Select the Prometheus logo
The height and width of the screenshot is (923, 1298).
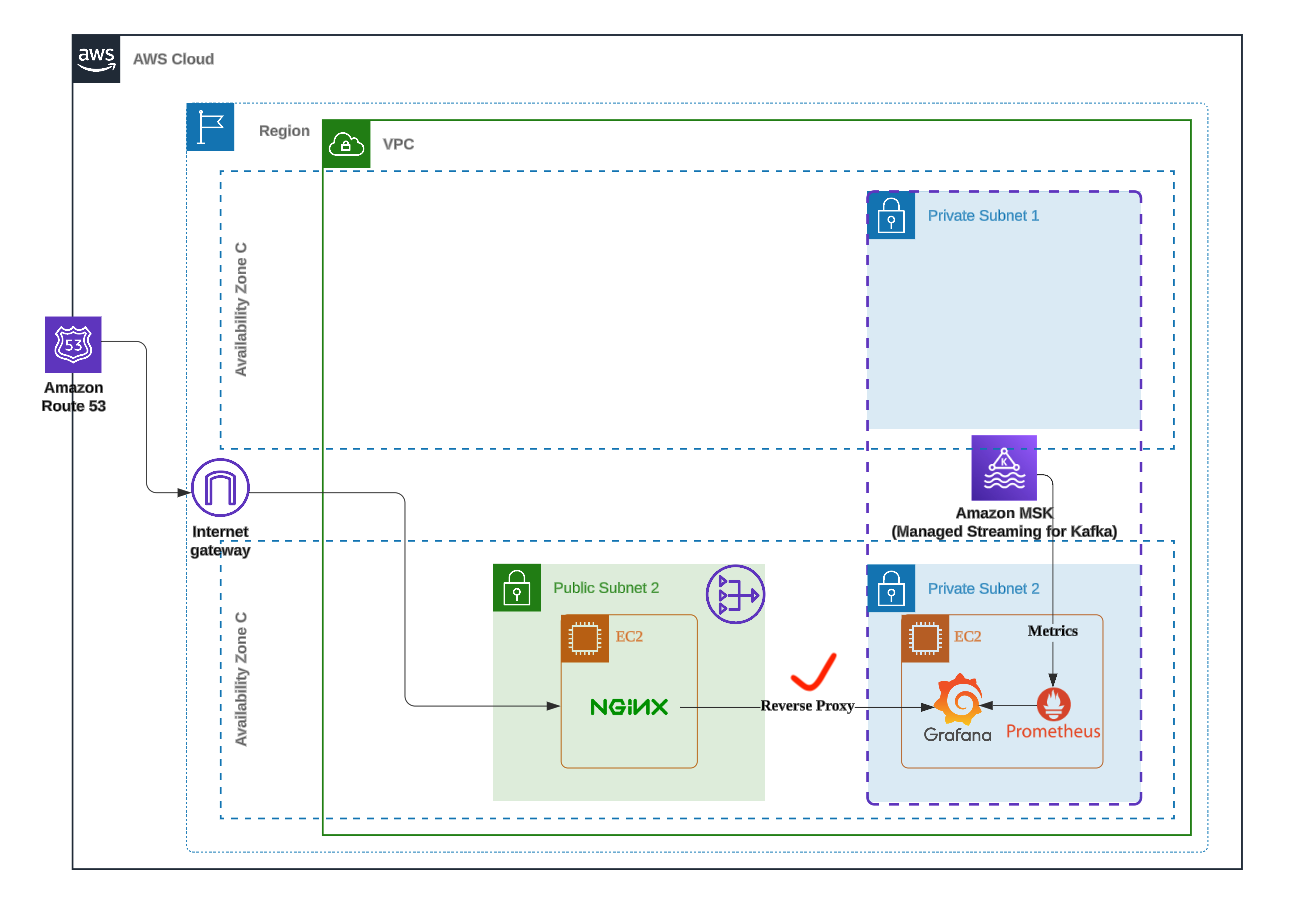[1053, 704]
